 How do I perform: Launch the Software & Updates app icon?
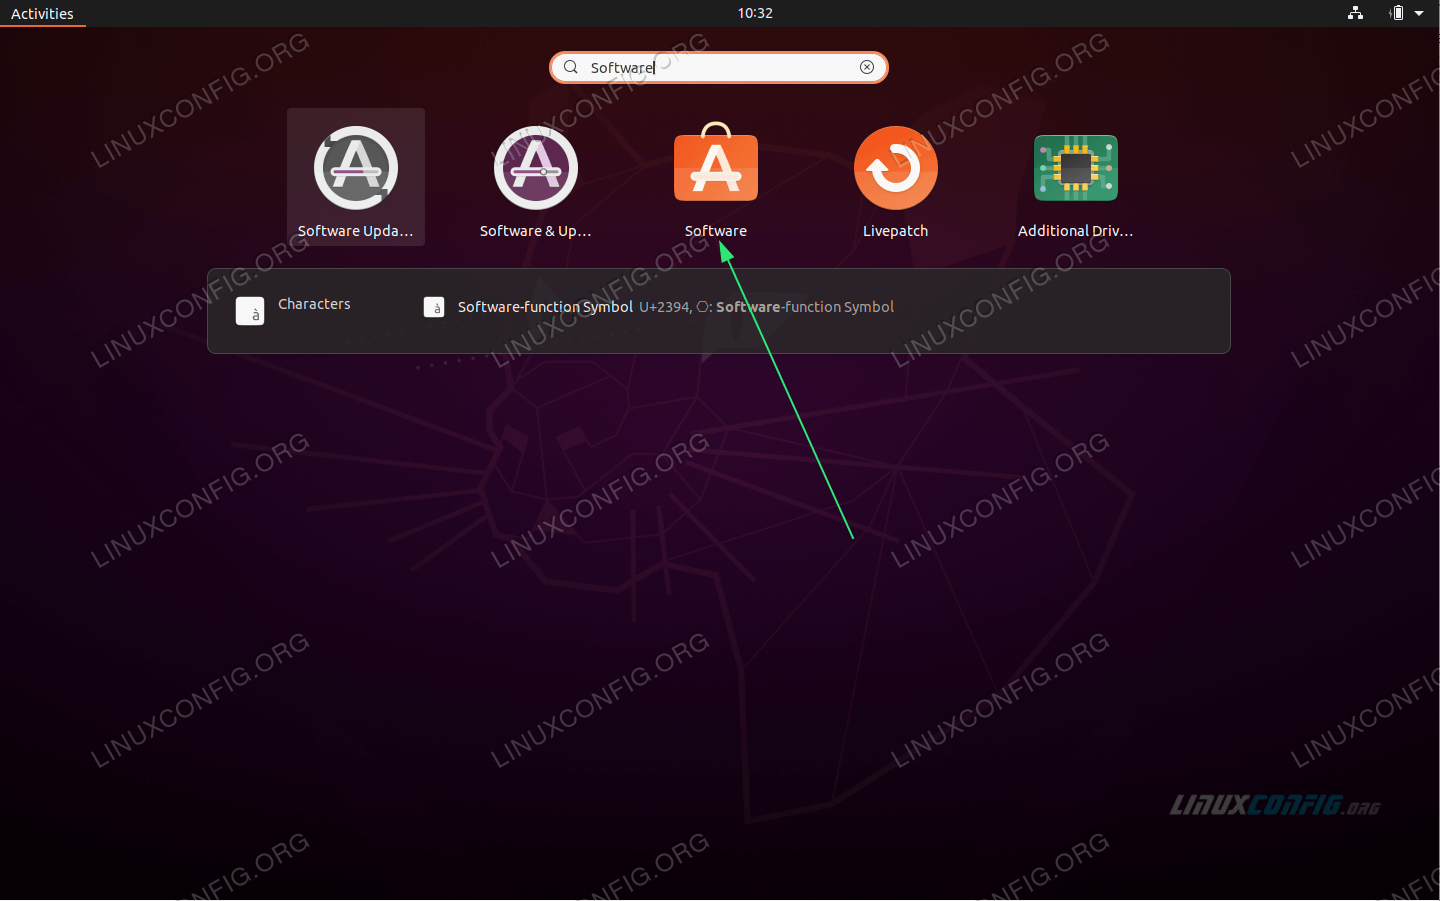(536, 168)
